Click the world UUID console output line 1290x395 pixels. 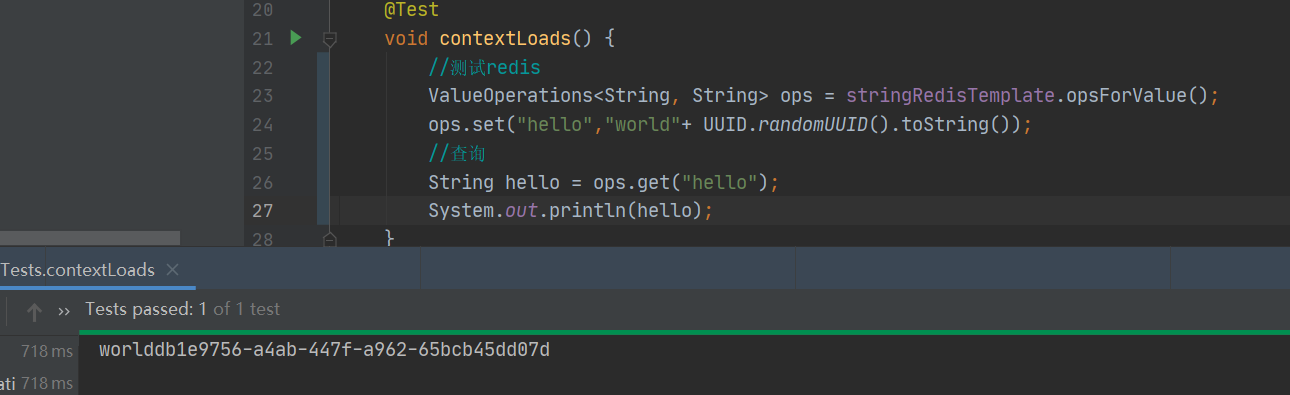click(x=324, y=350)
